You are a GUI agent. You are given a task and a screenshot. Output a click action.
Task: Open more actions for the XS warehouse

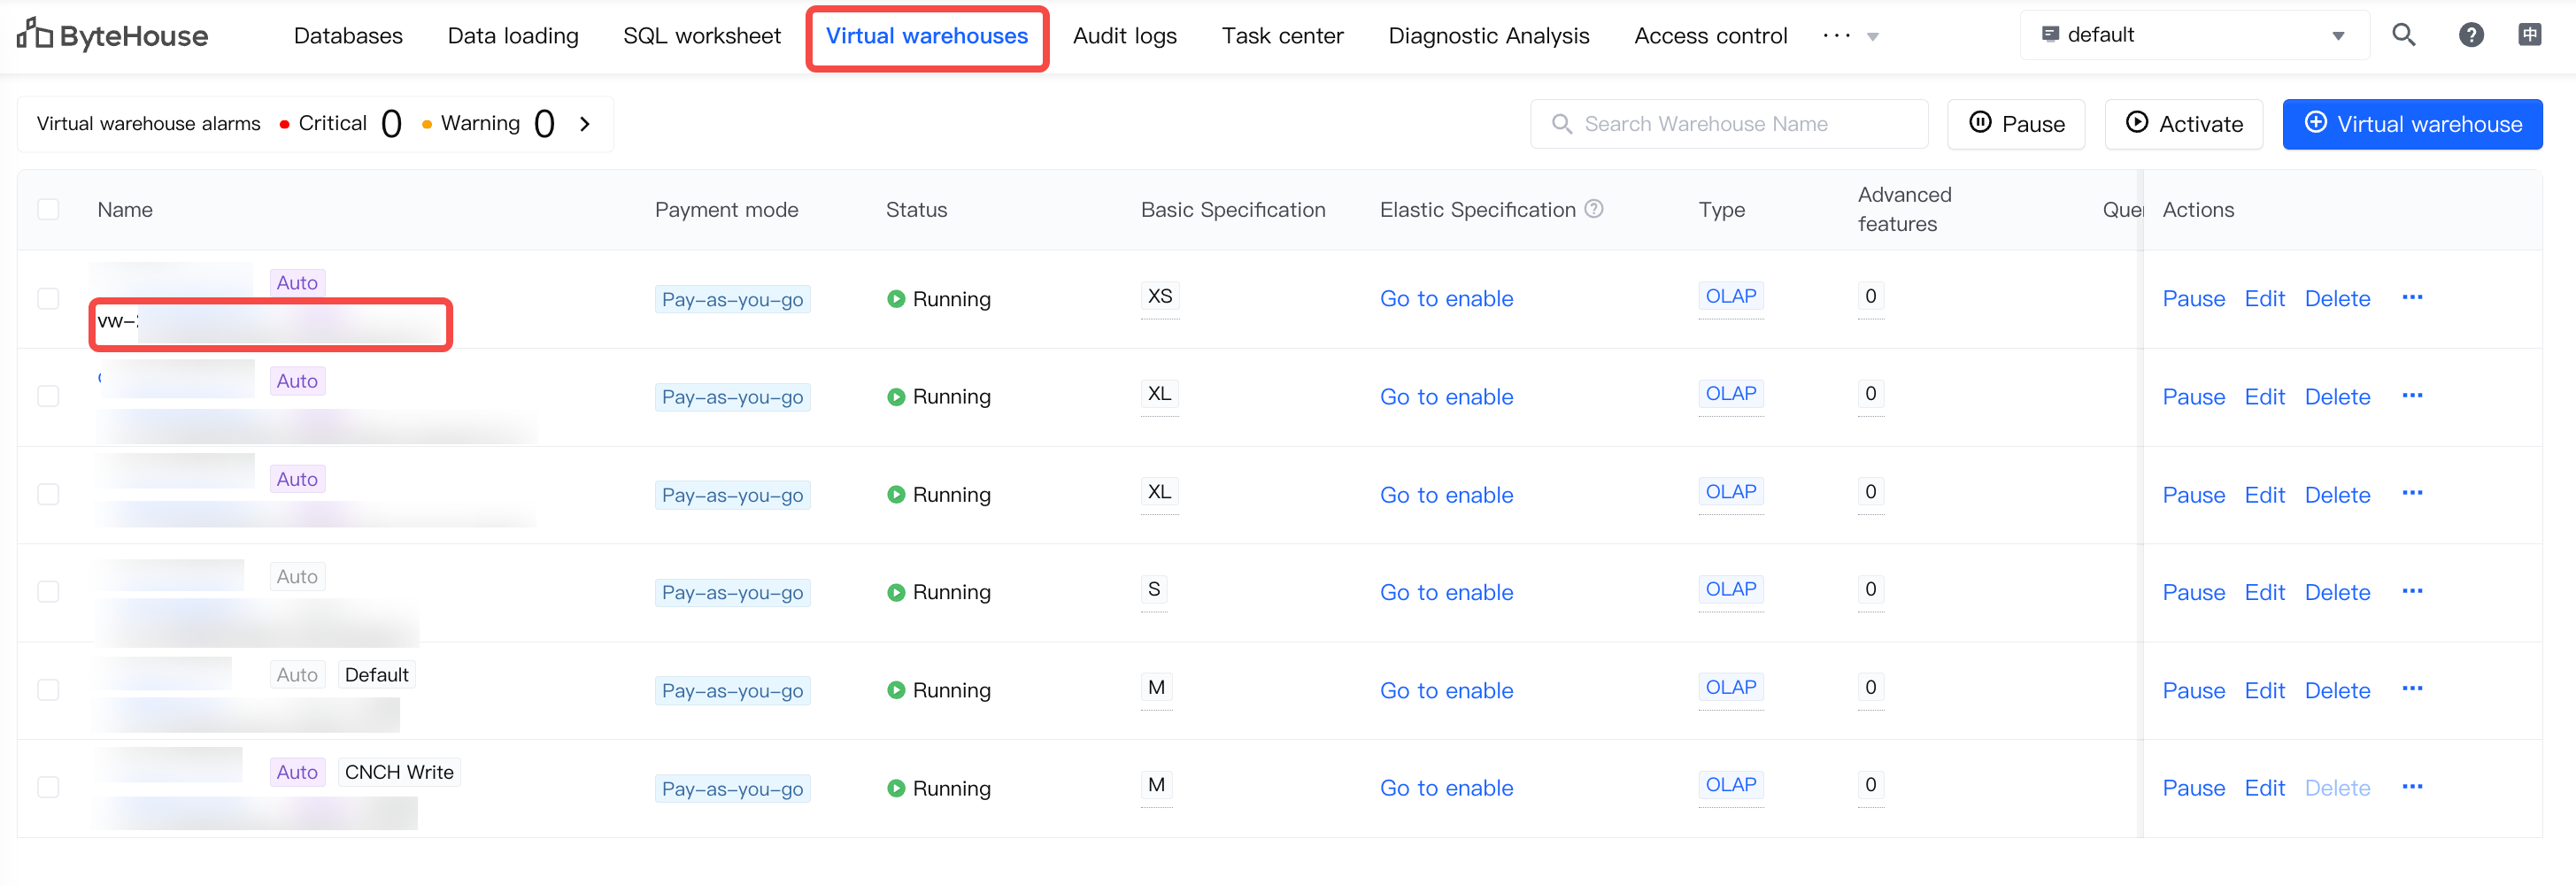[2412, 298]
